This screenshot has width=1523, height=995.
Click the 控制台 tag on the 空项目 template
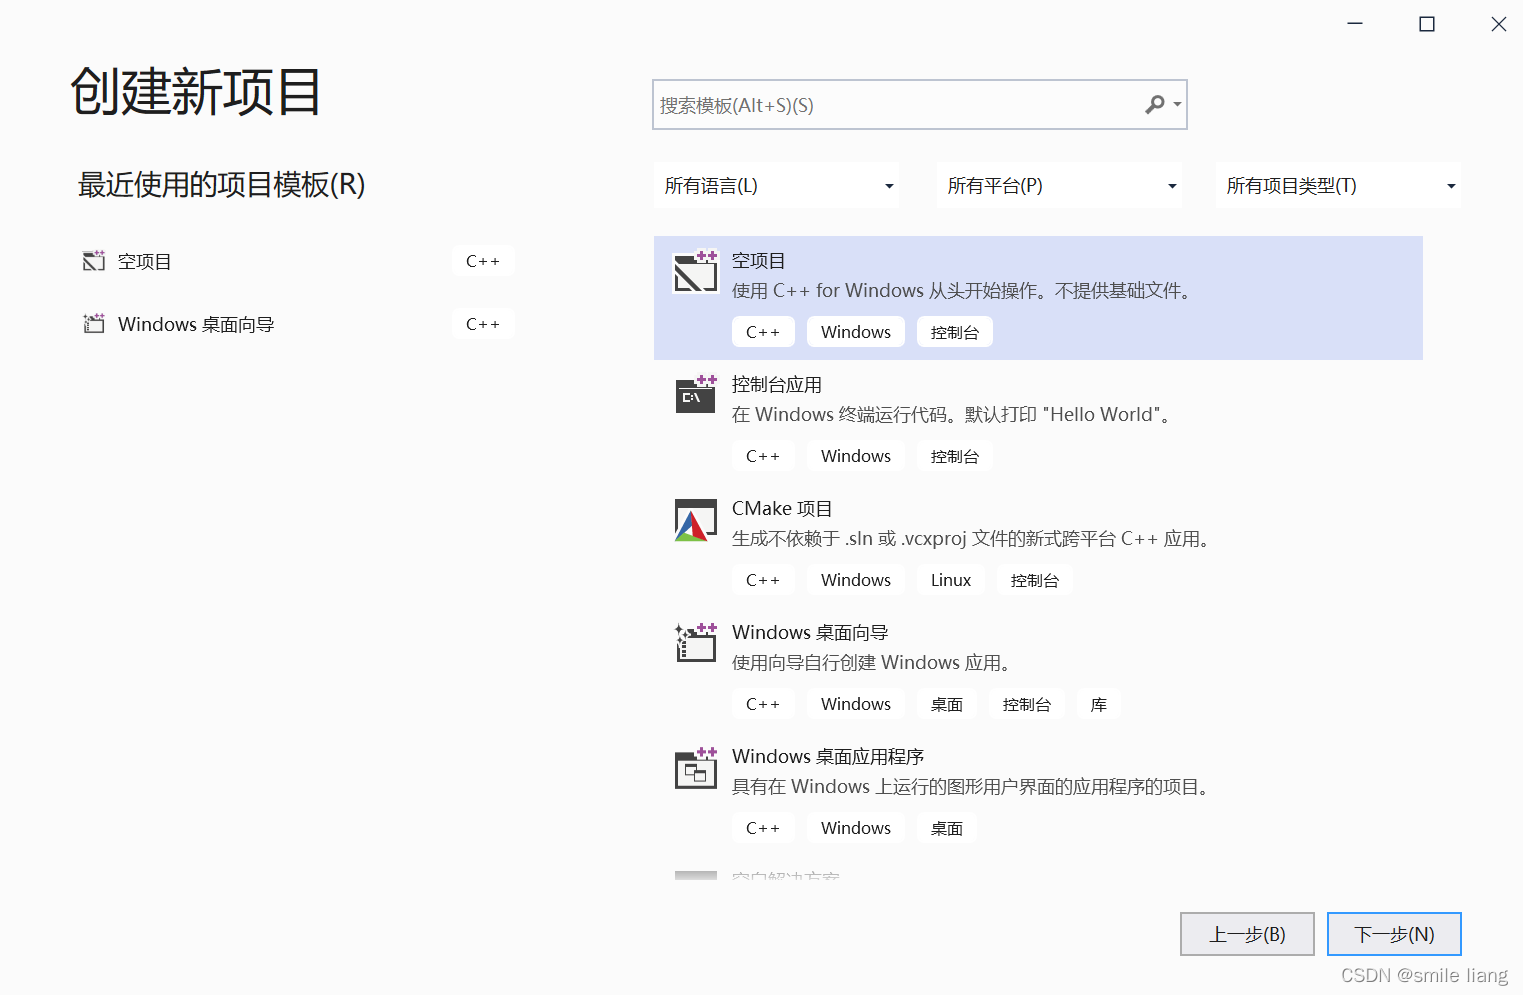coord(954,331)
